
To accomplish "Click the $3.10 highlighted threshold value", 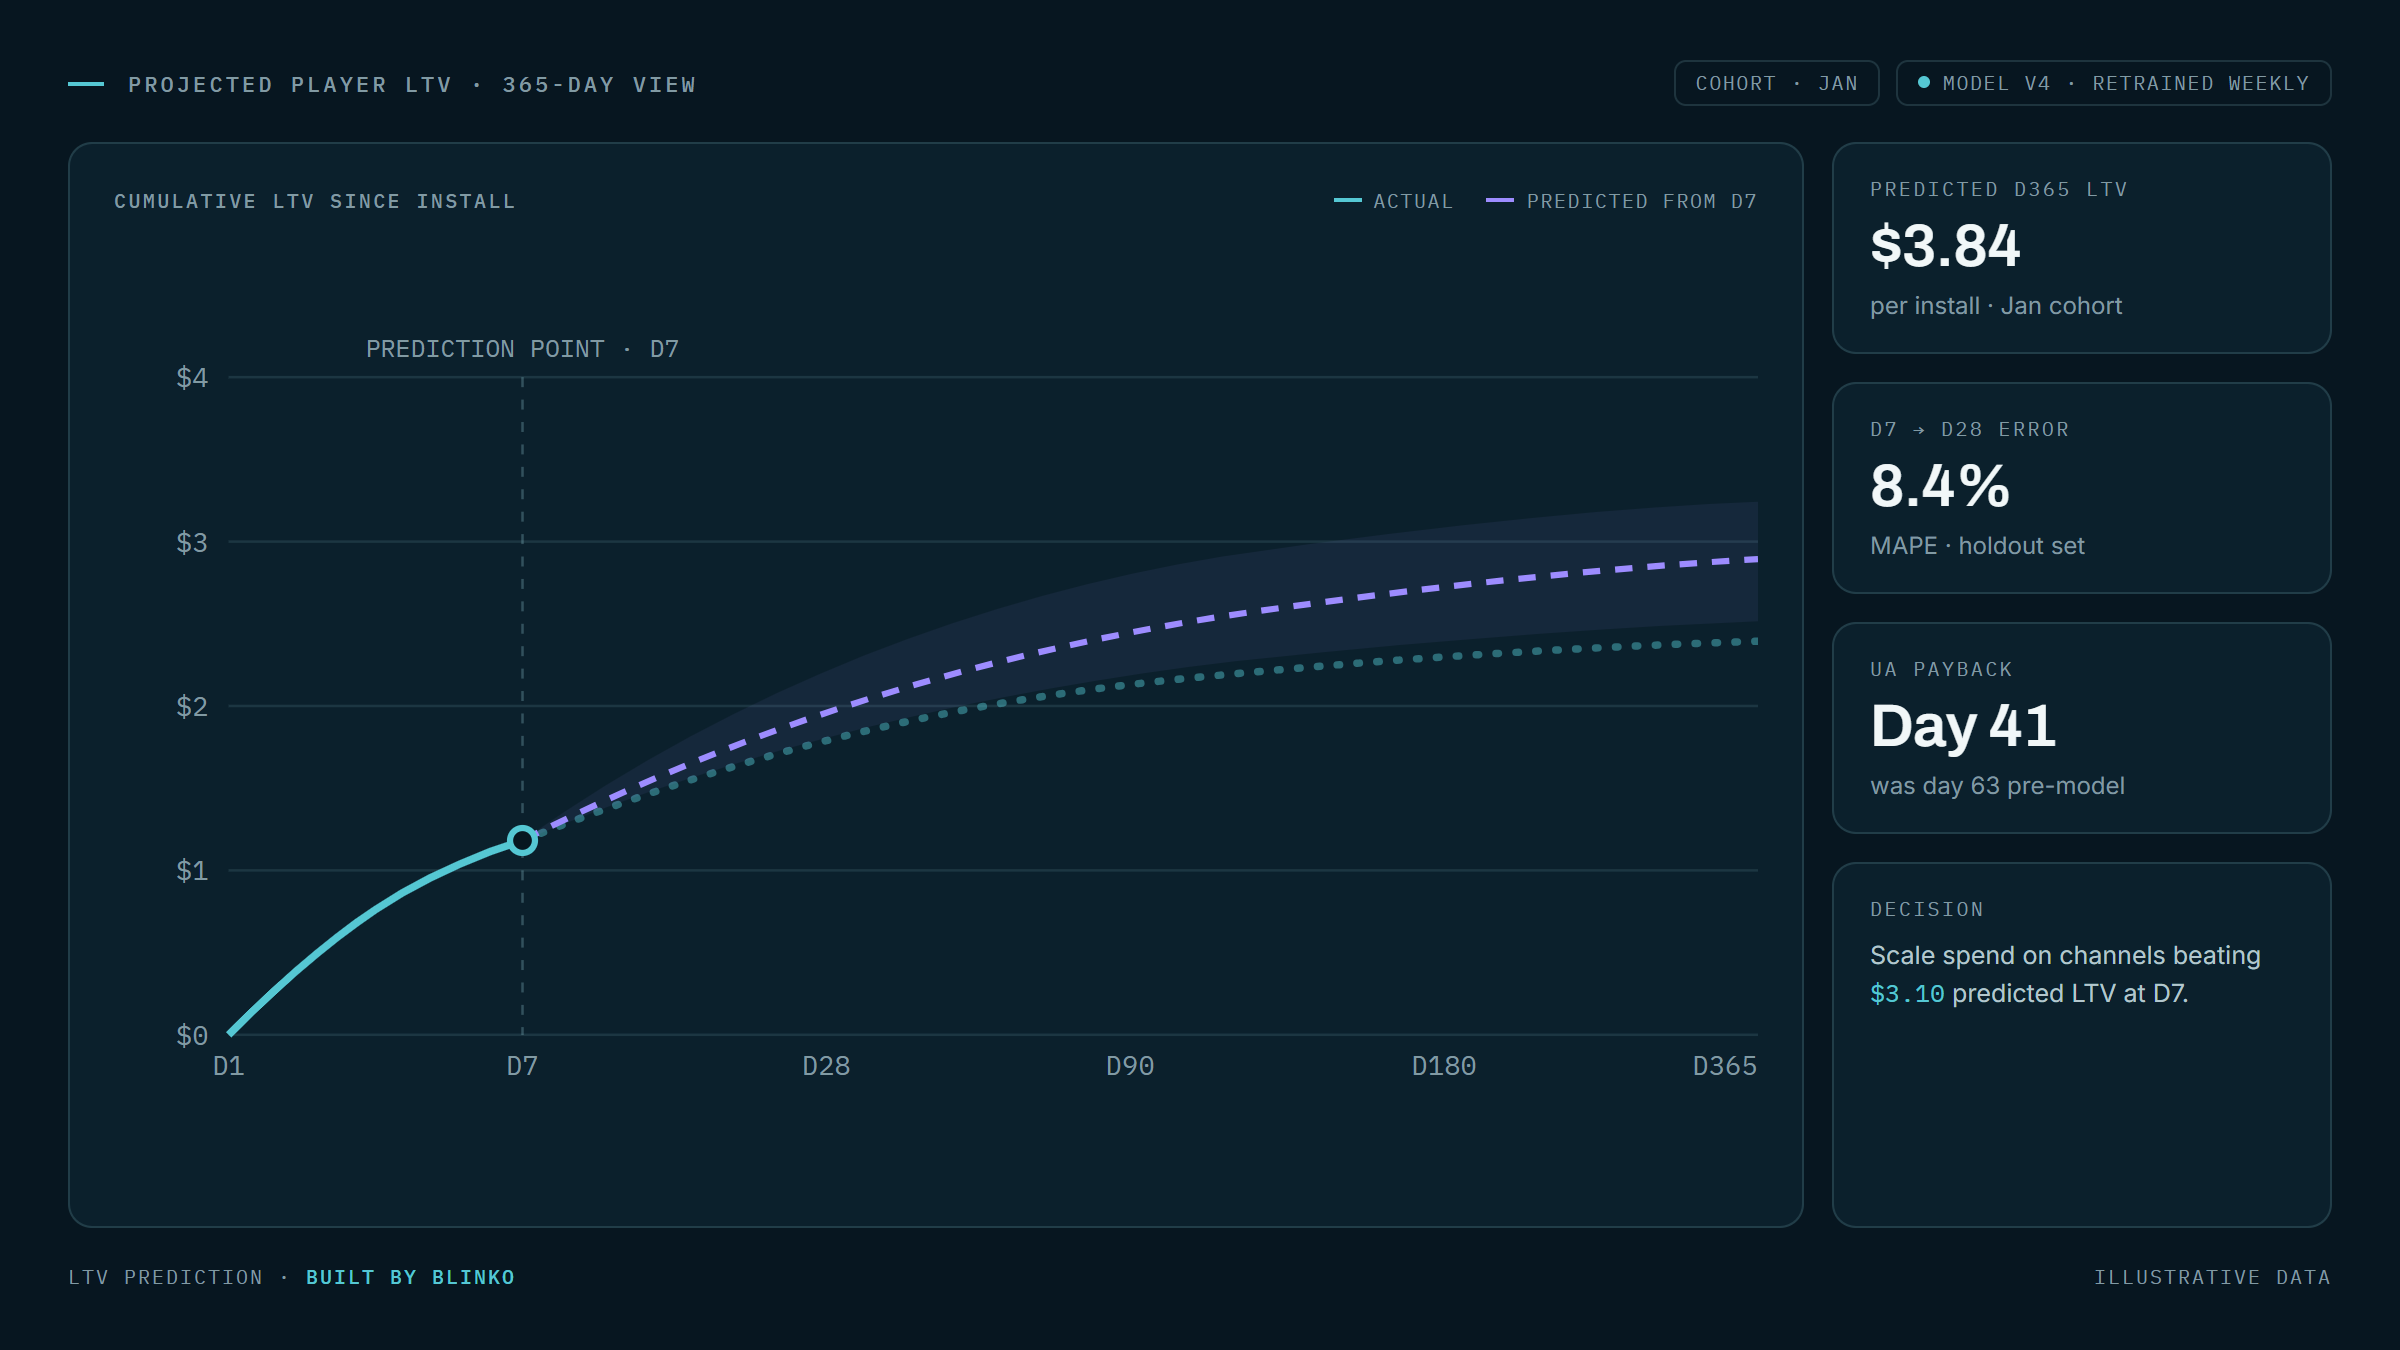I will coord(1907,994).
